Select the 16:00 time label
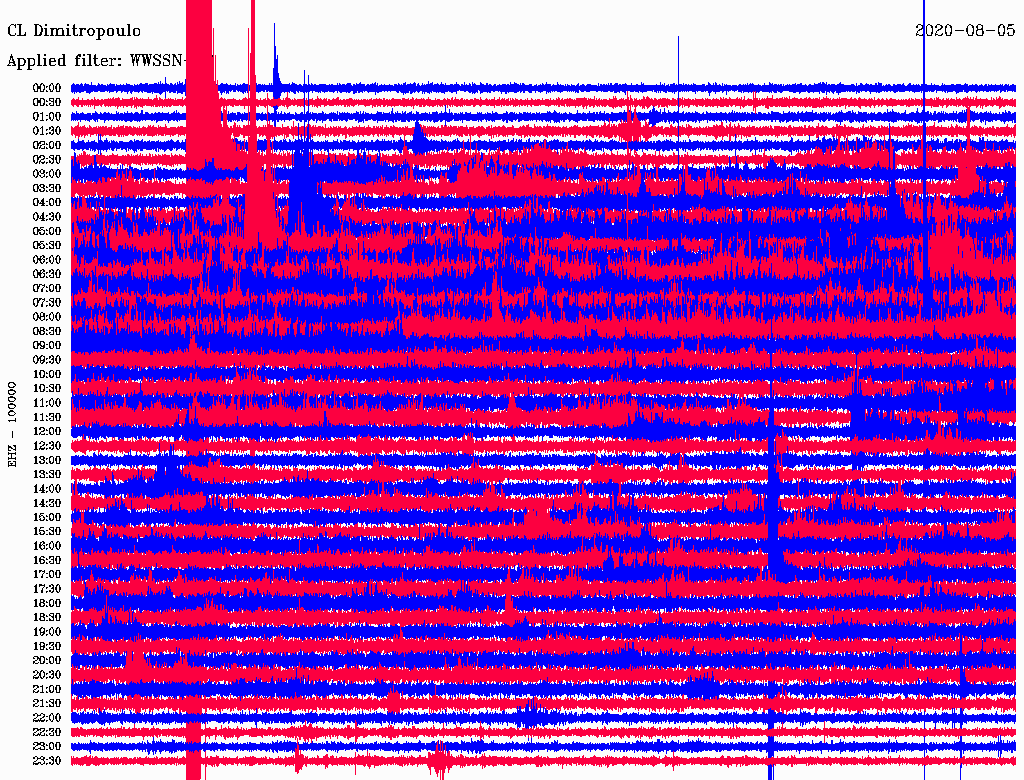Viewport: 1024px width, 780px height. coord(47,545)
